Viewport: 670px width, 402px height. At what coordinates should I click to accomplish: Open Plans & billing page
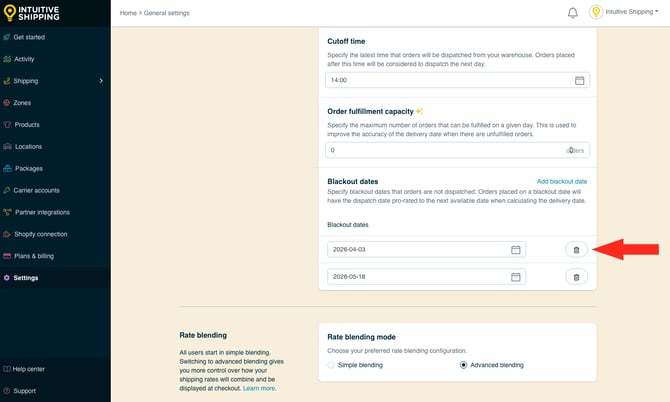coord(33,256)
